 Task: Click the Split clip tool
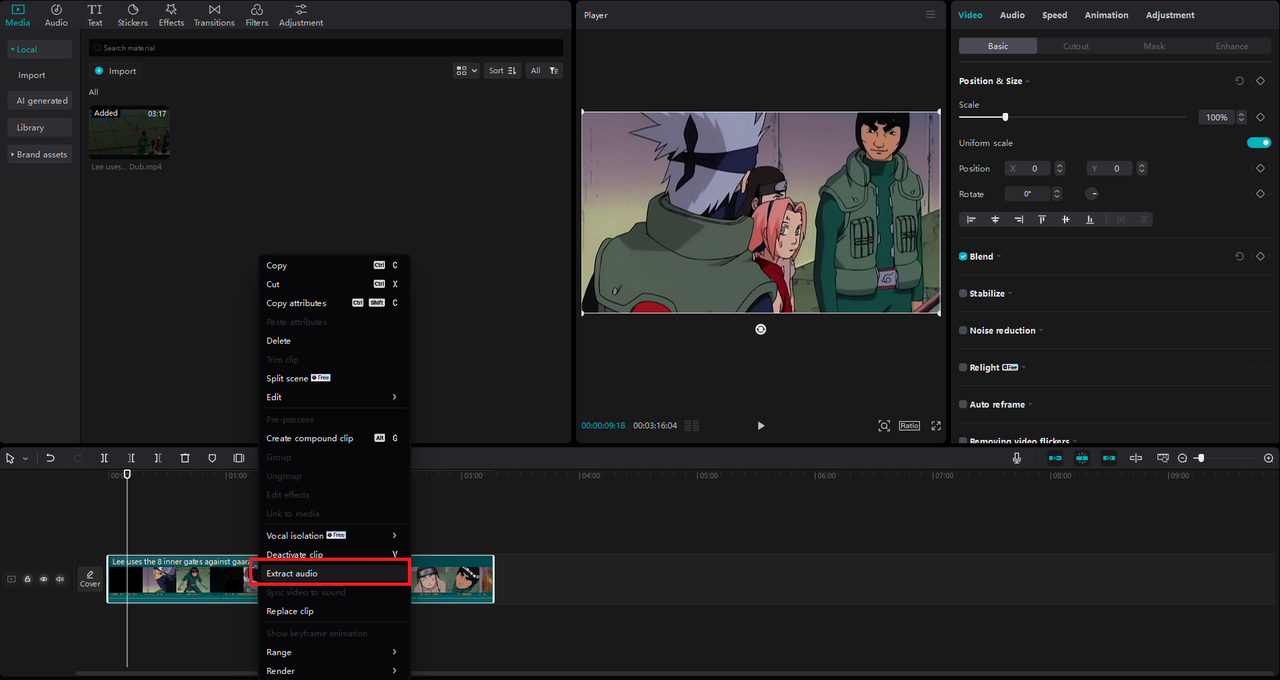[104, 458]
